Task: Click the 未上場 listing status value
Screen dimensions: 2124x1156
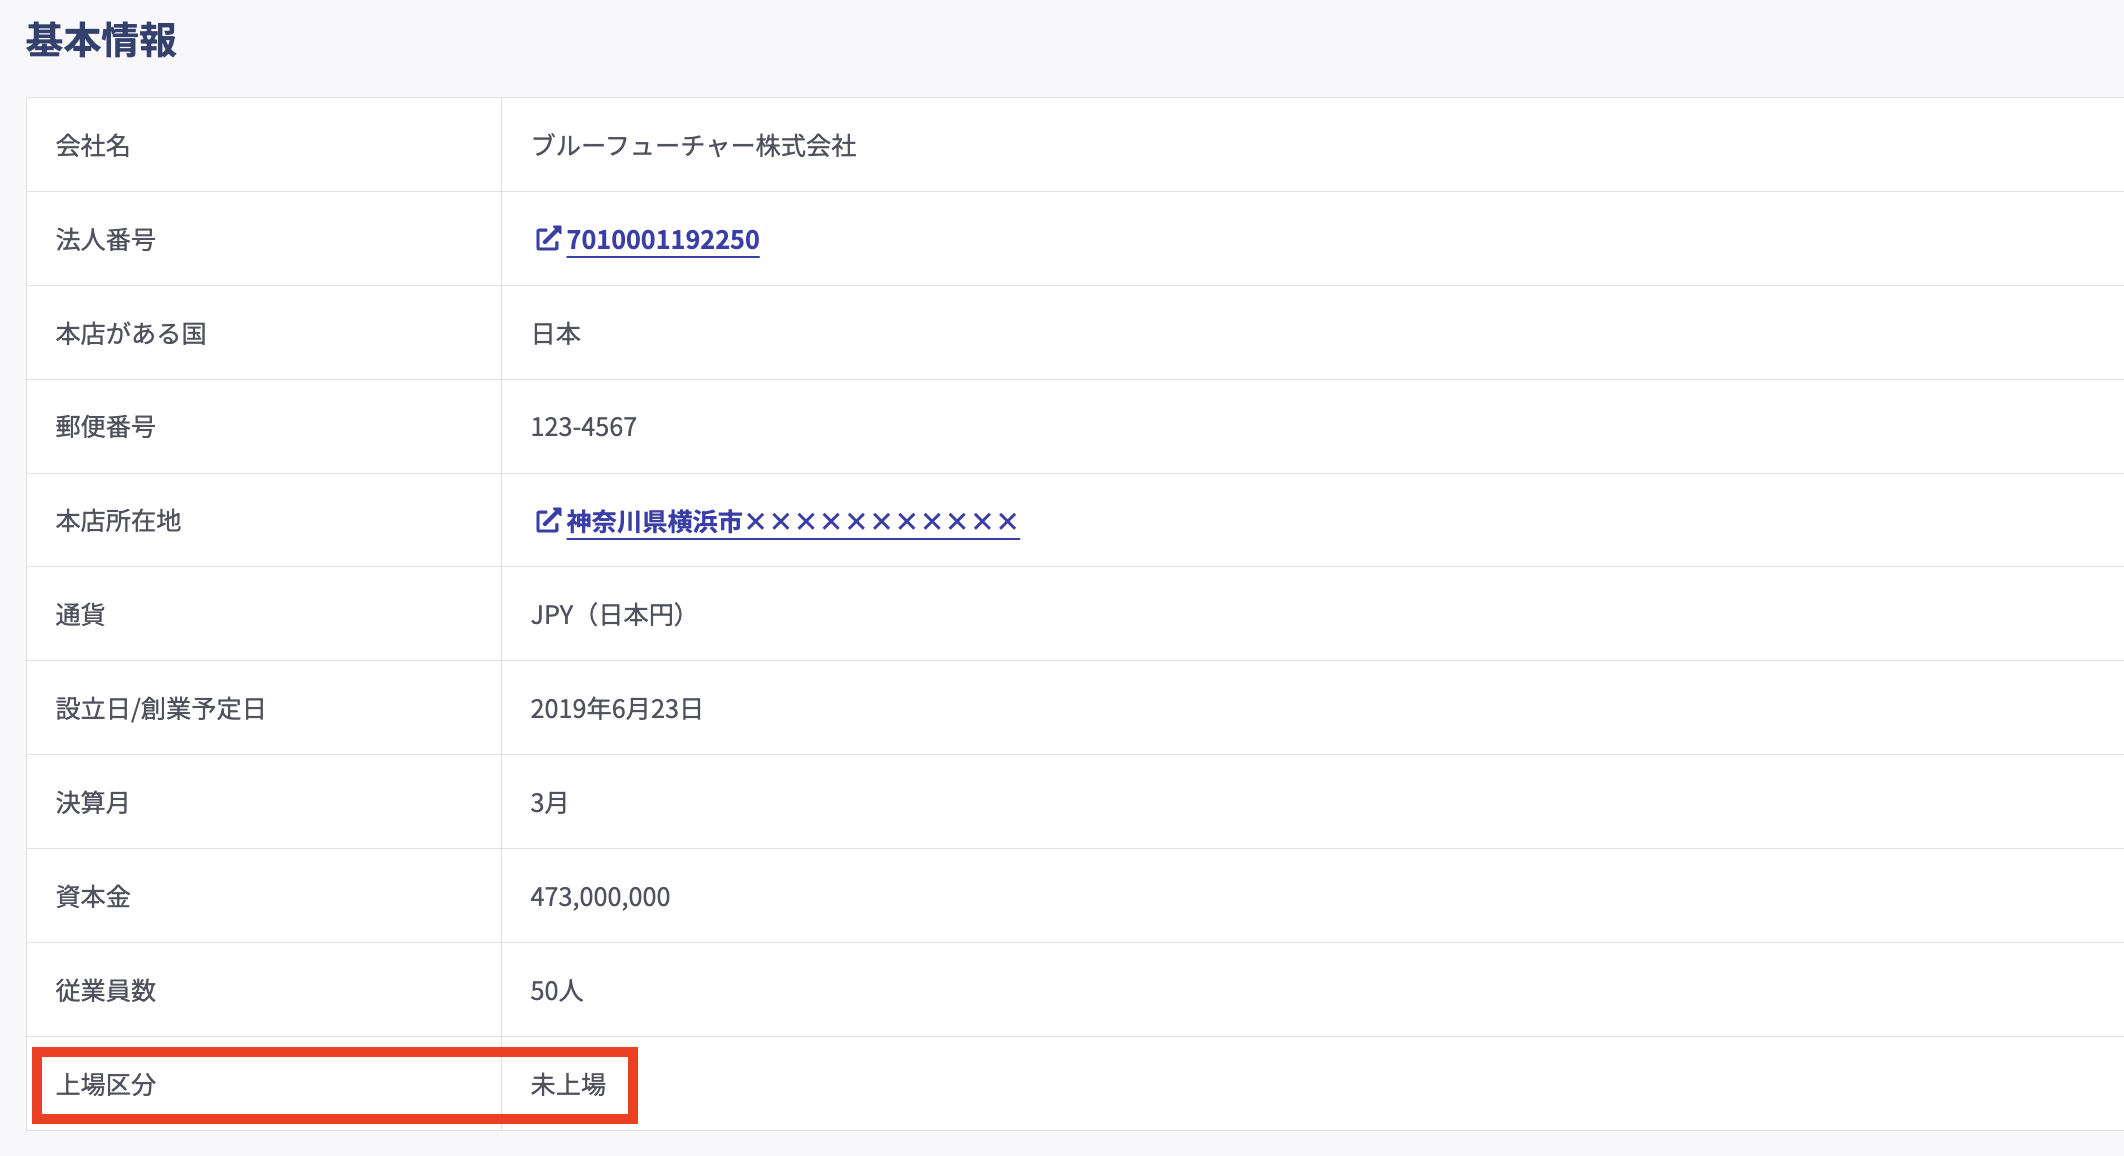Action: pos(568,1085)
